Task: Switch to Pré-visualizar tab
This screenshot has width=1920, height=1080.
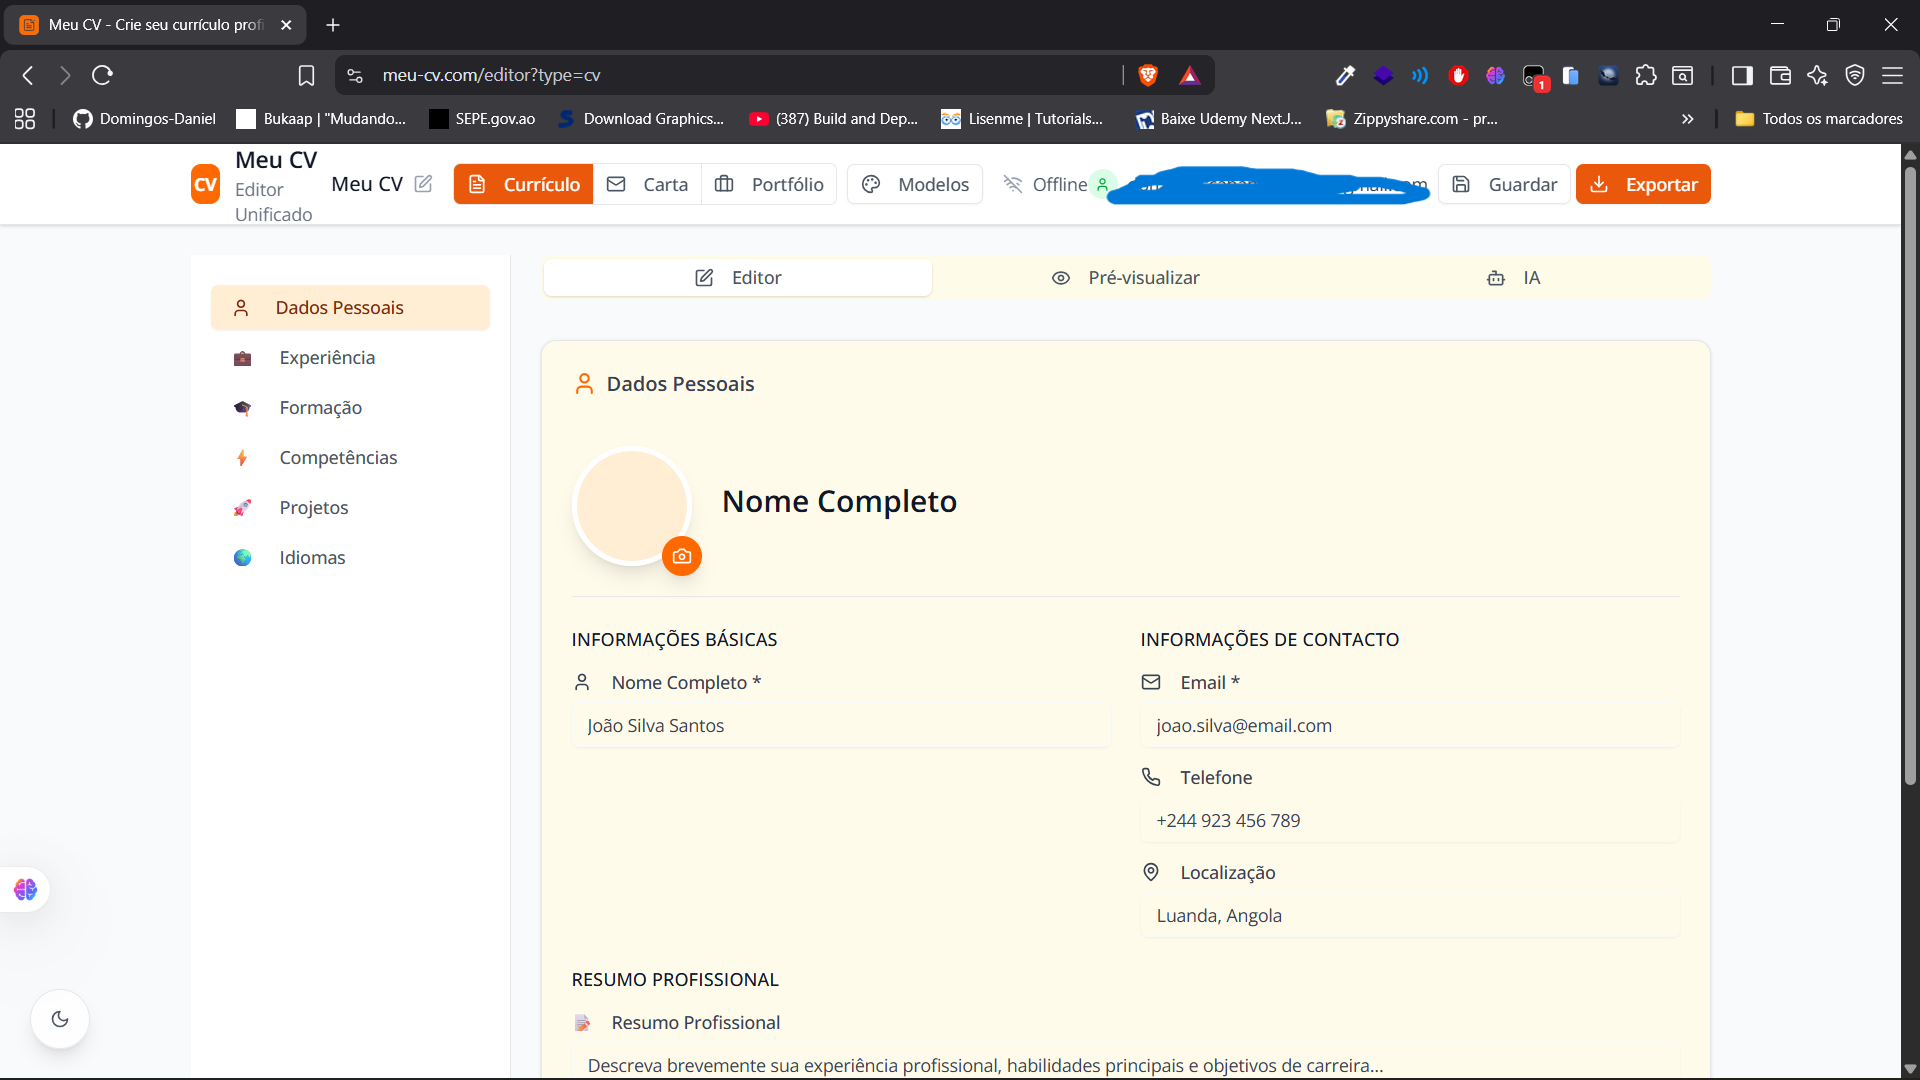Action: pos(1125,278)
